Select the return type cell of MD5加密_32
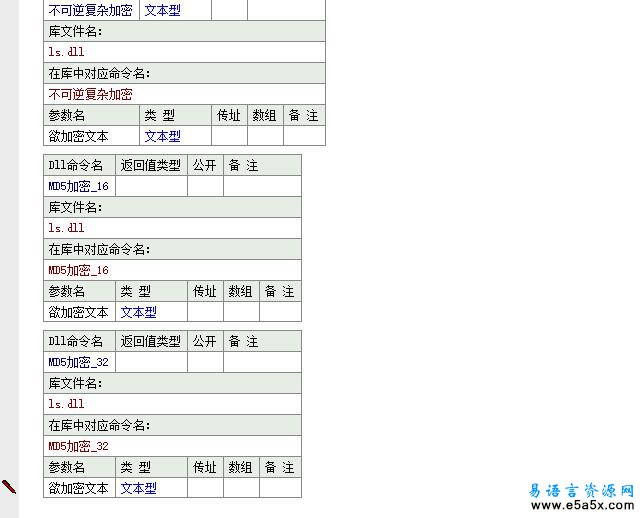The height and width of the screenshot is (518, 643). point(151,363)
